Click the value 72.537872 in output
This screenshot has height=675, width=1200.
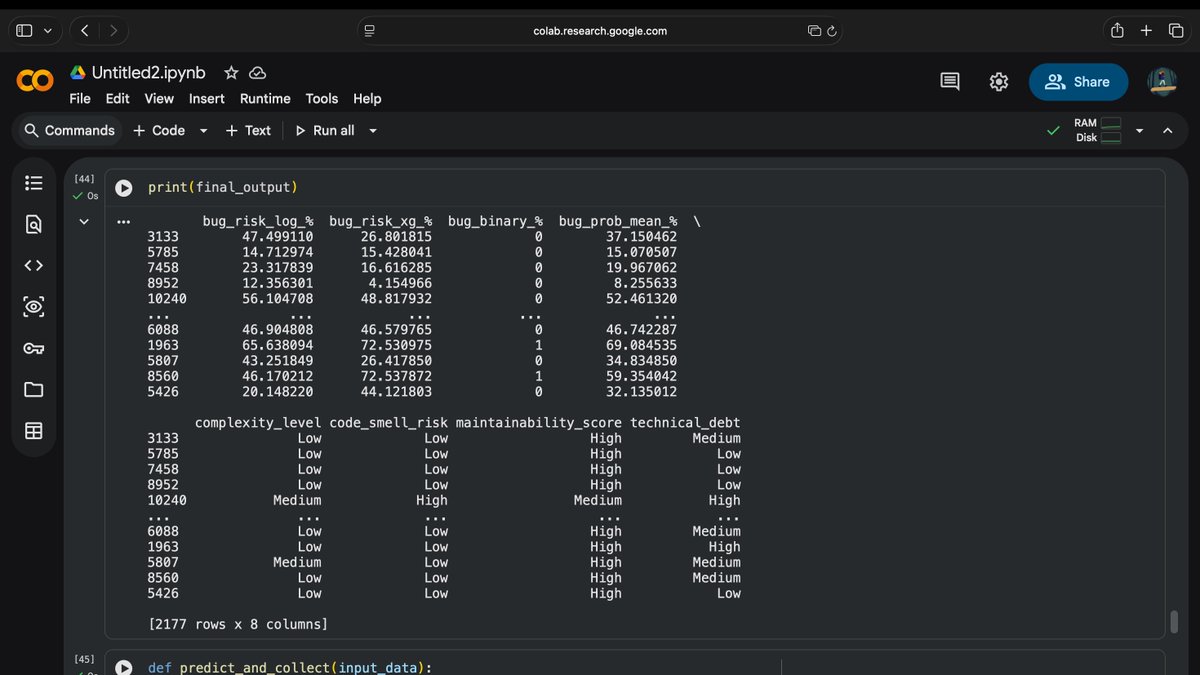[396, 376]
